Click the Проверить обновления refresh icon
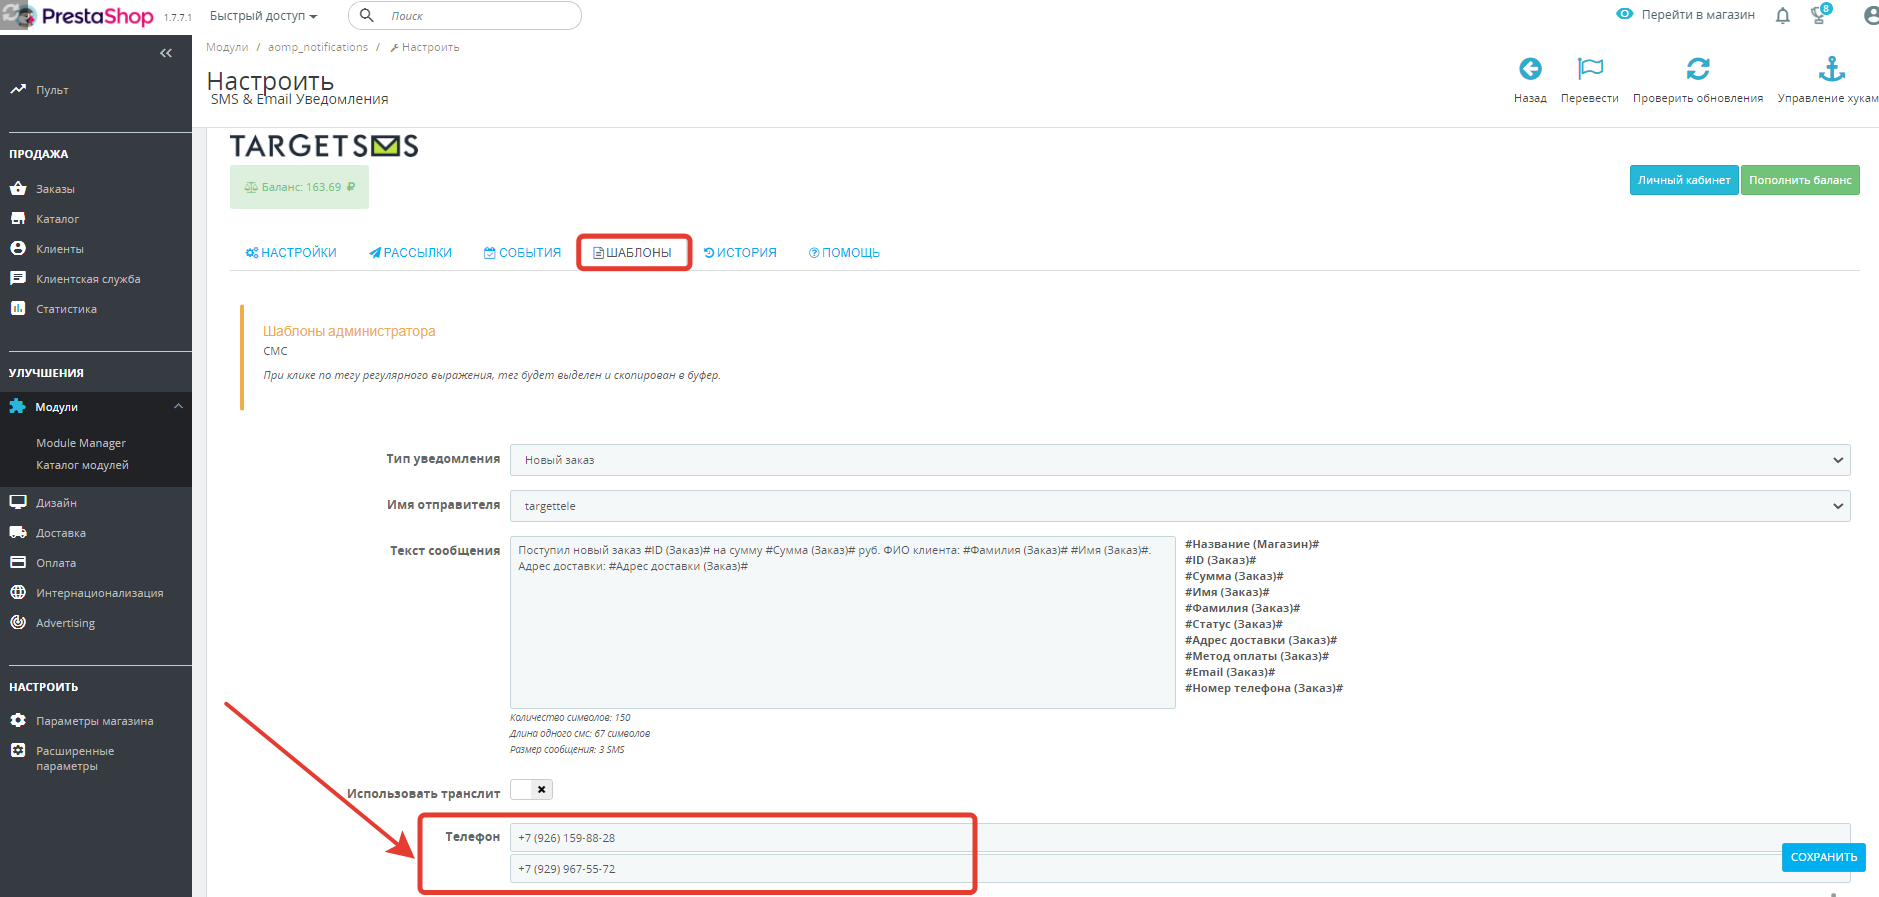Viewport: 1879px width, 897px height. pyautogui.click(x=1698, y=68)
